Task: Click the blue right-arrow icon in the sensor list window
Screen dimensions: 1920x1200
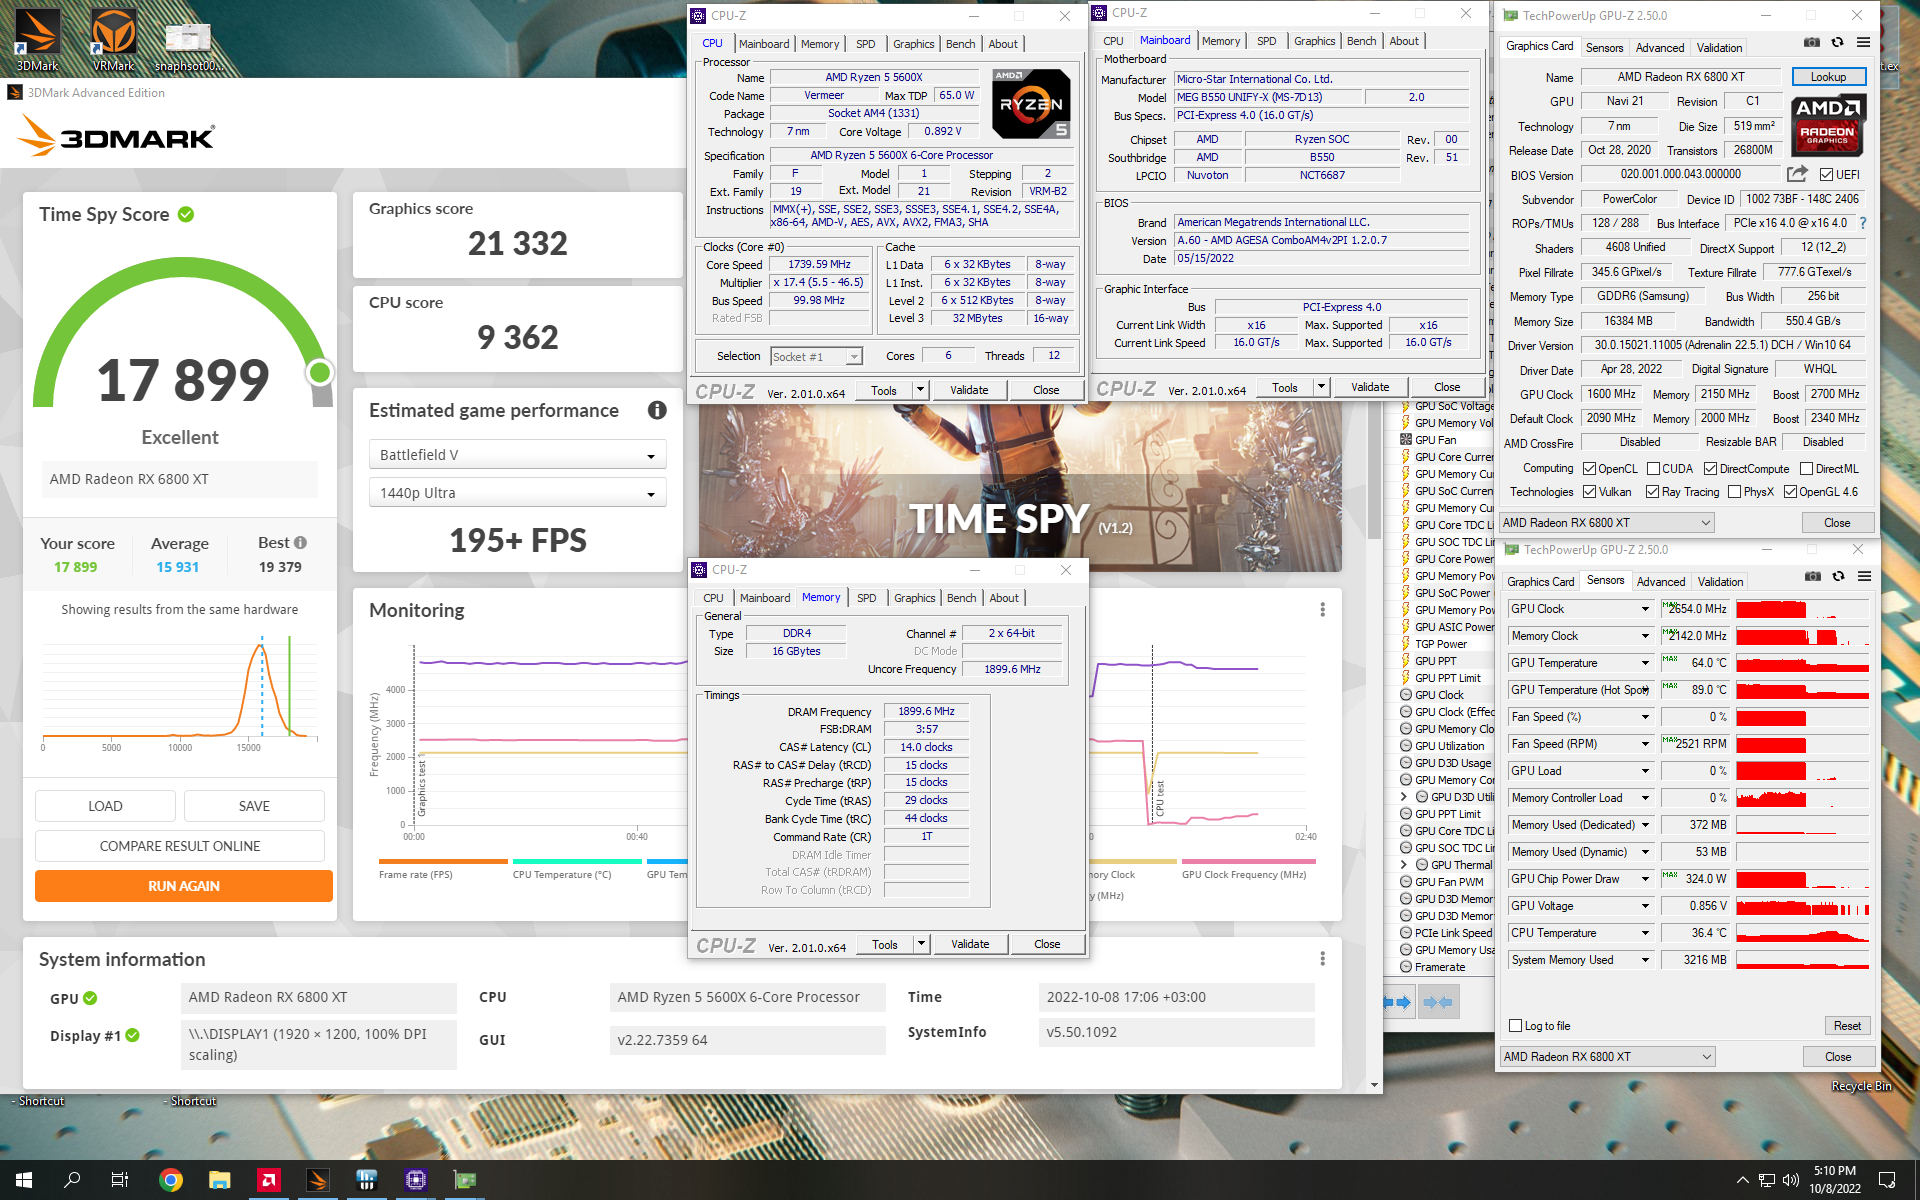Action: 1398,1002
